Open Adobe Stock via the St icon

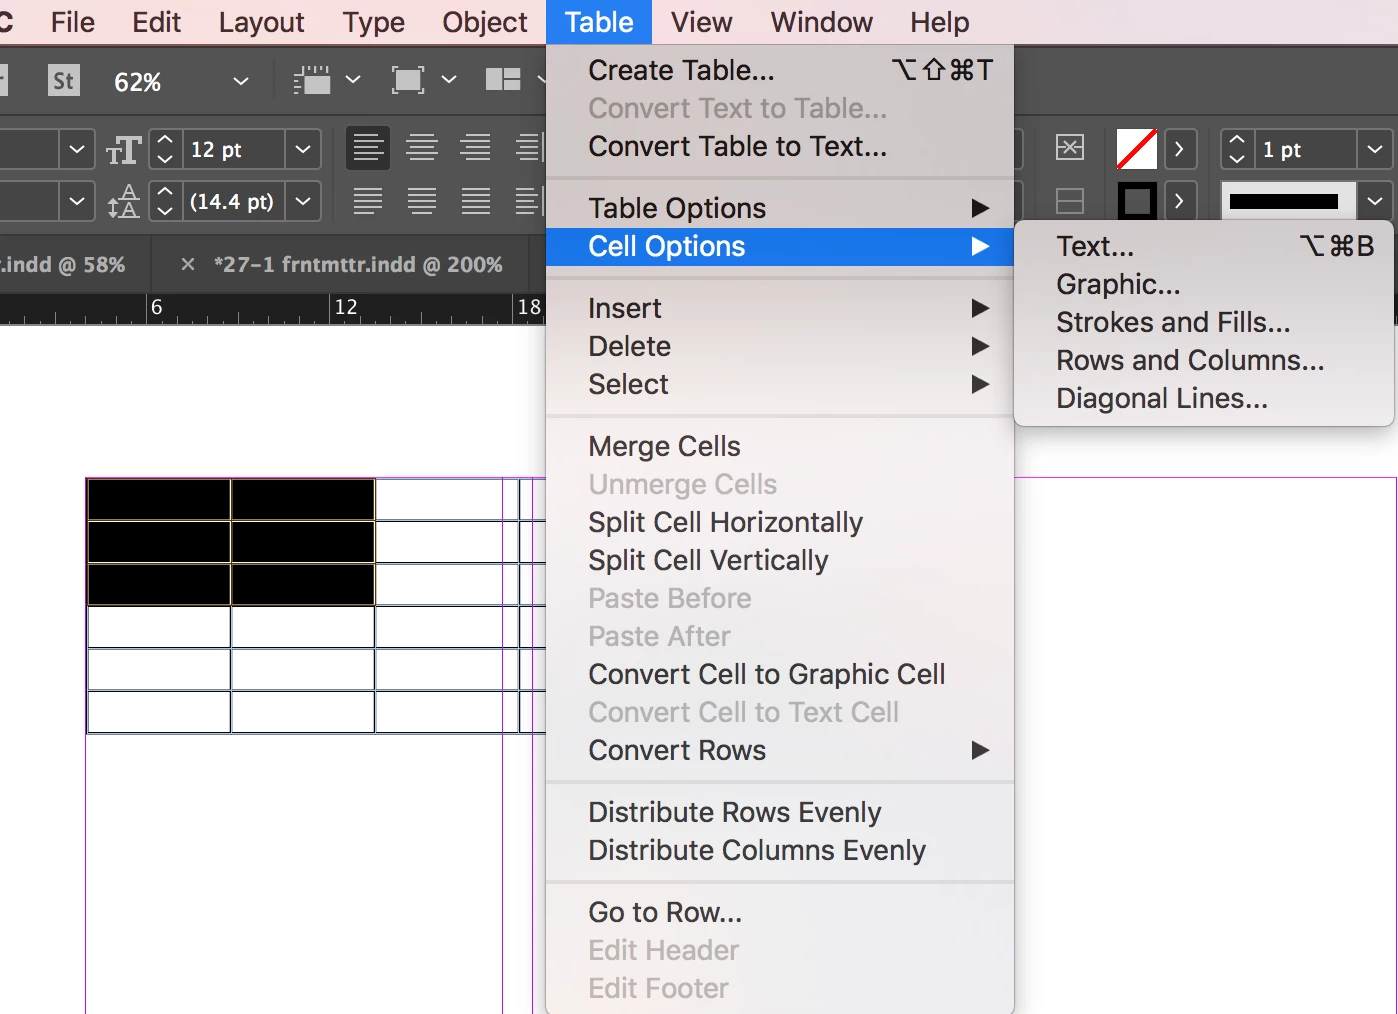click(x=64, y=81)
